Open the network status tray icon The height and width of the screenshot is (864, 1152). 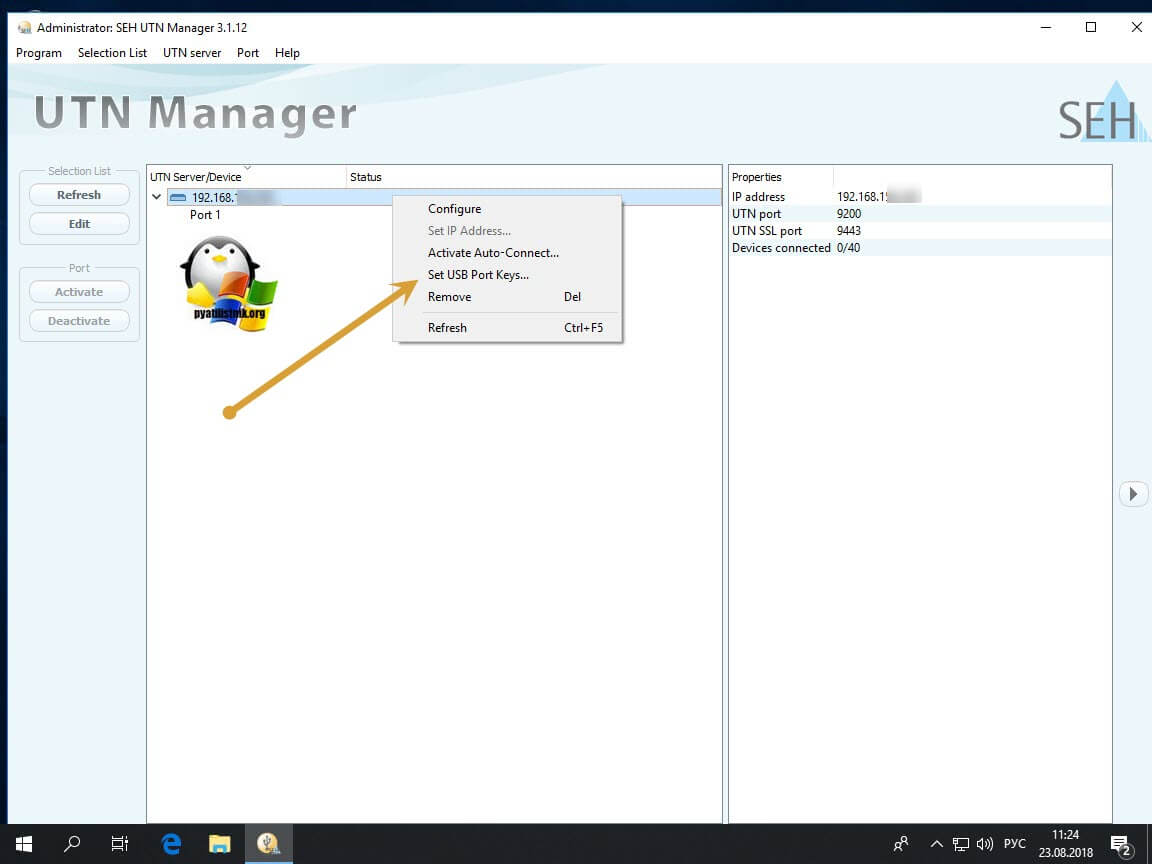pyautogui.click(x=960, y=844)
